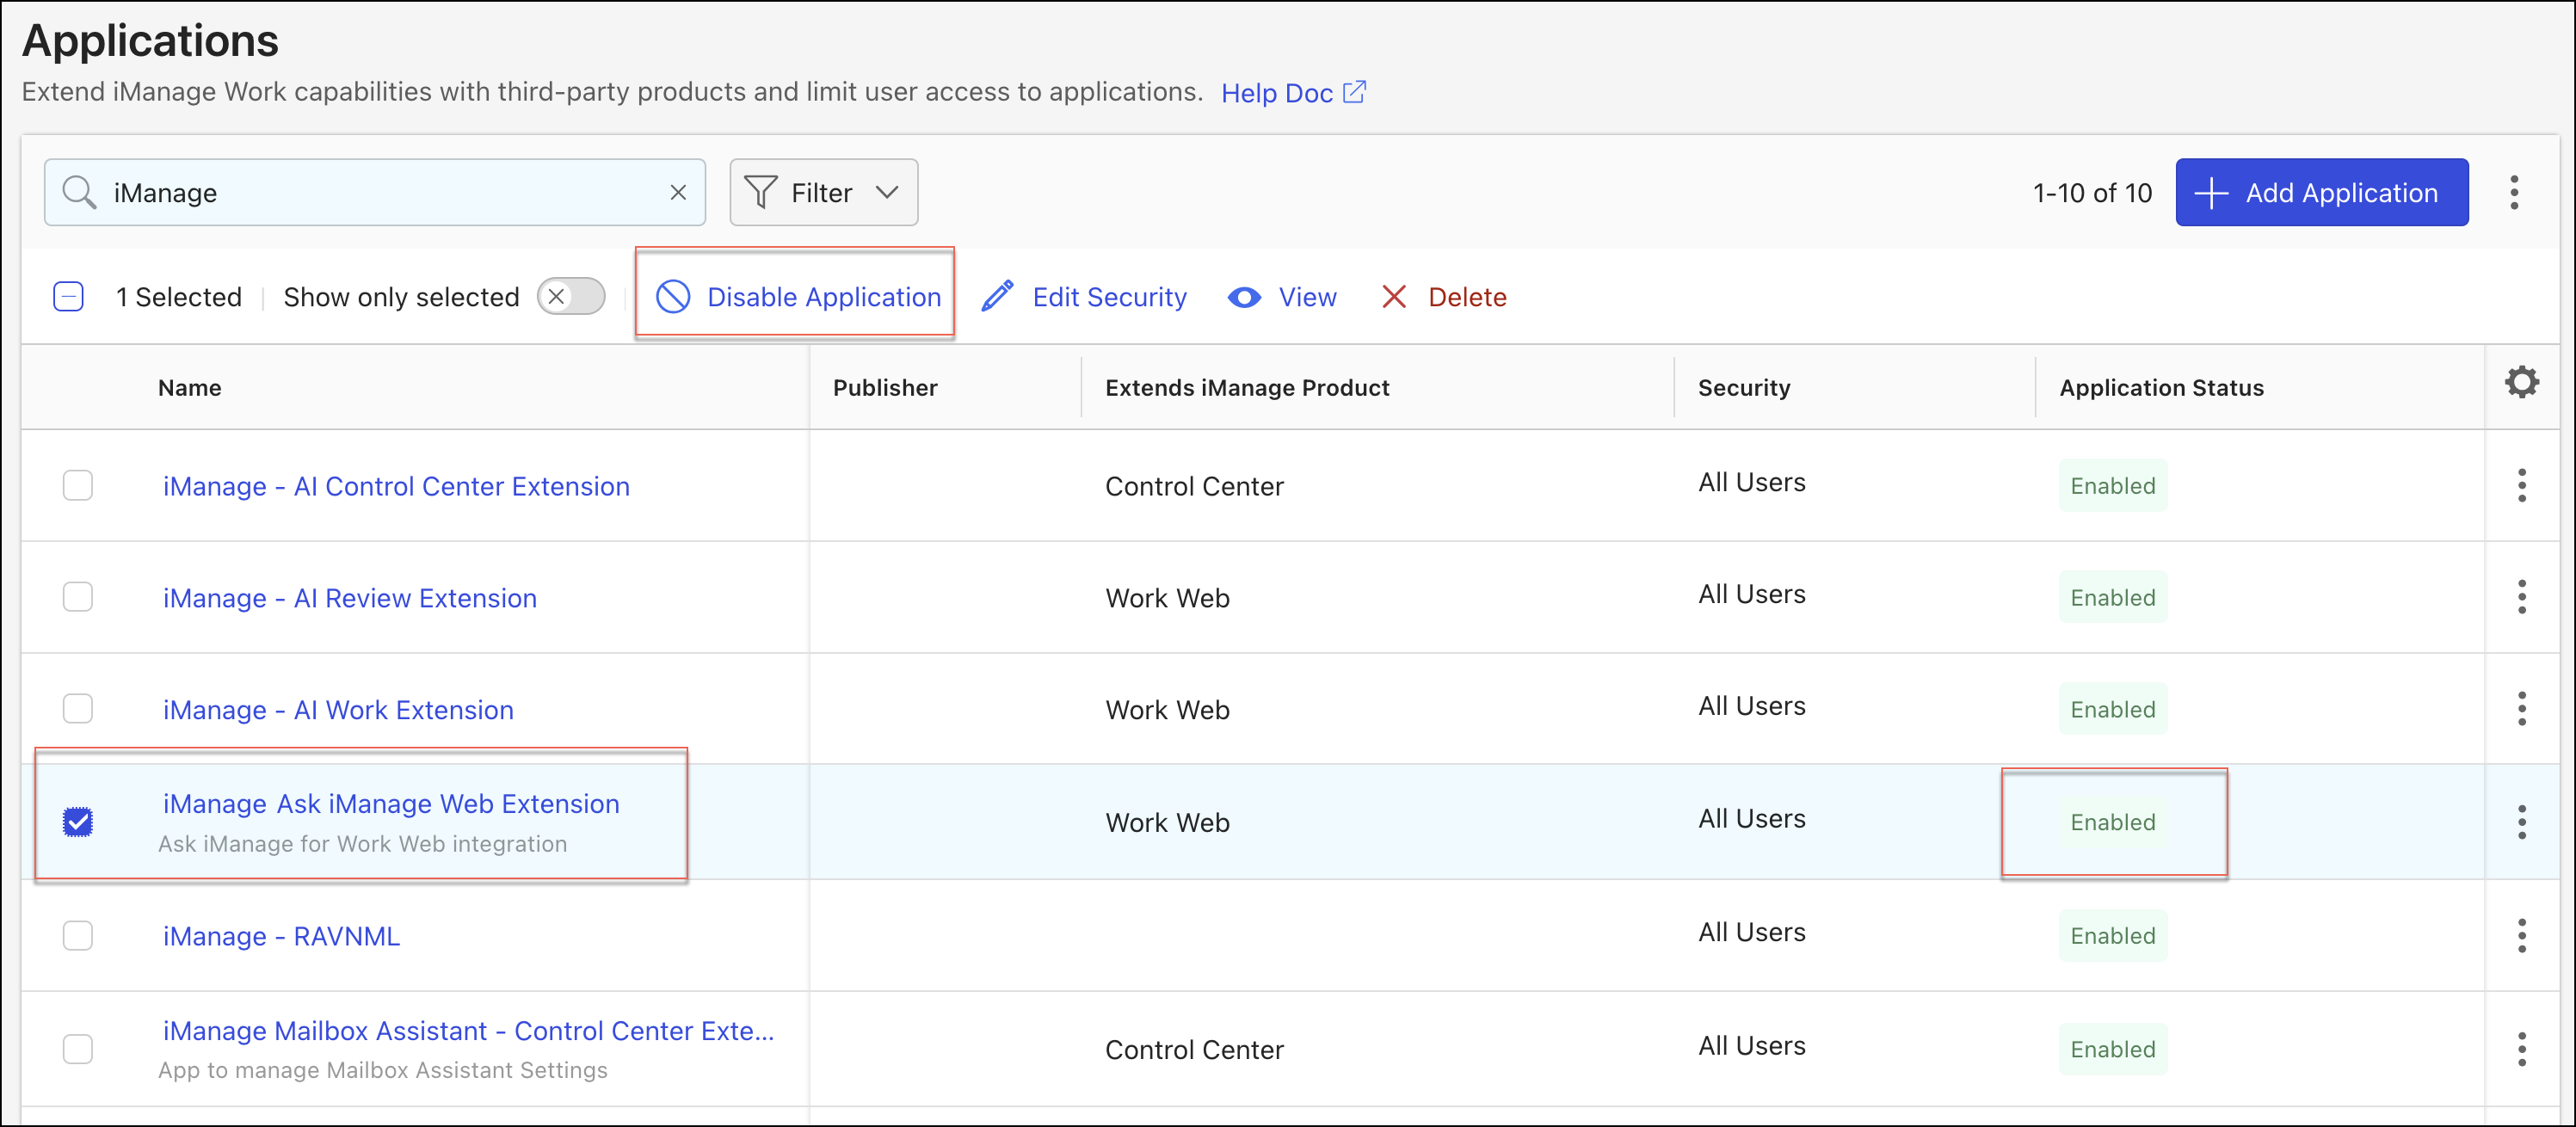The width and height of the screenshot is (2576, 1127).
Task: Clear the iManage search text
Action: [678, 192]
